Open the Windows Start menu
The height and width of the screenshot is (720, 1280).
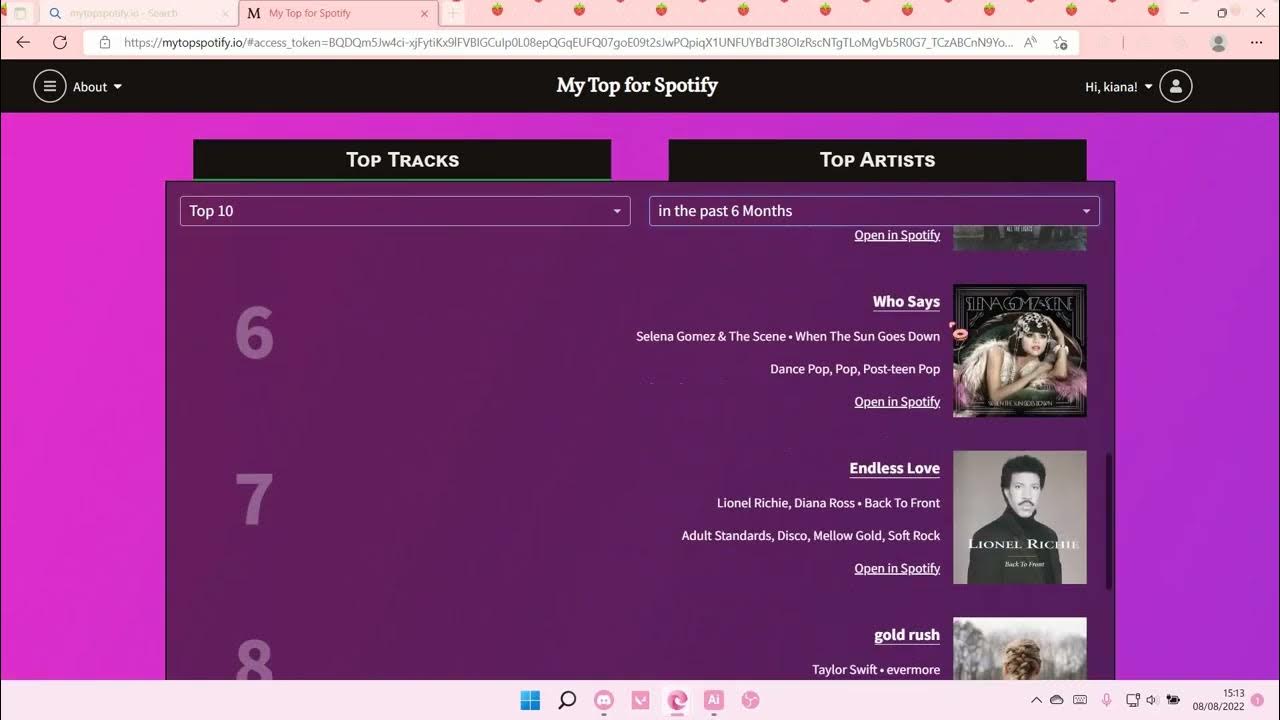530,700
